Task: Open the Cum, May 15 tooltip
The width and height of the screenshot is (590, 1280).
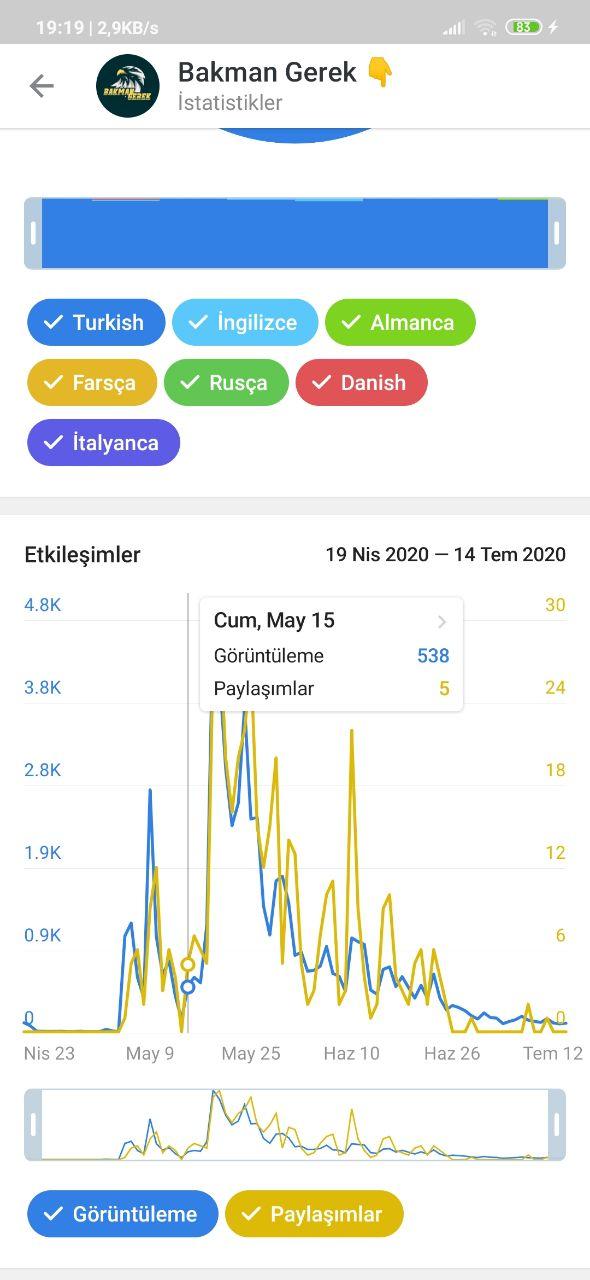Action: point(331,655)
